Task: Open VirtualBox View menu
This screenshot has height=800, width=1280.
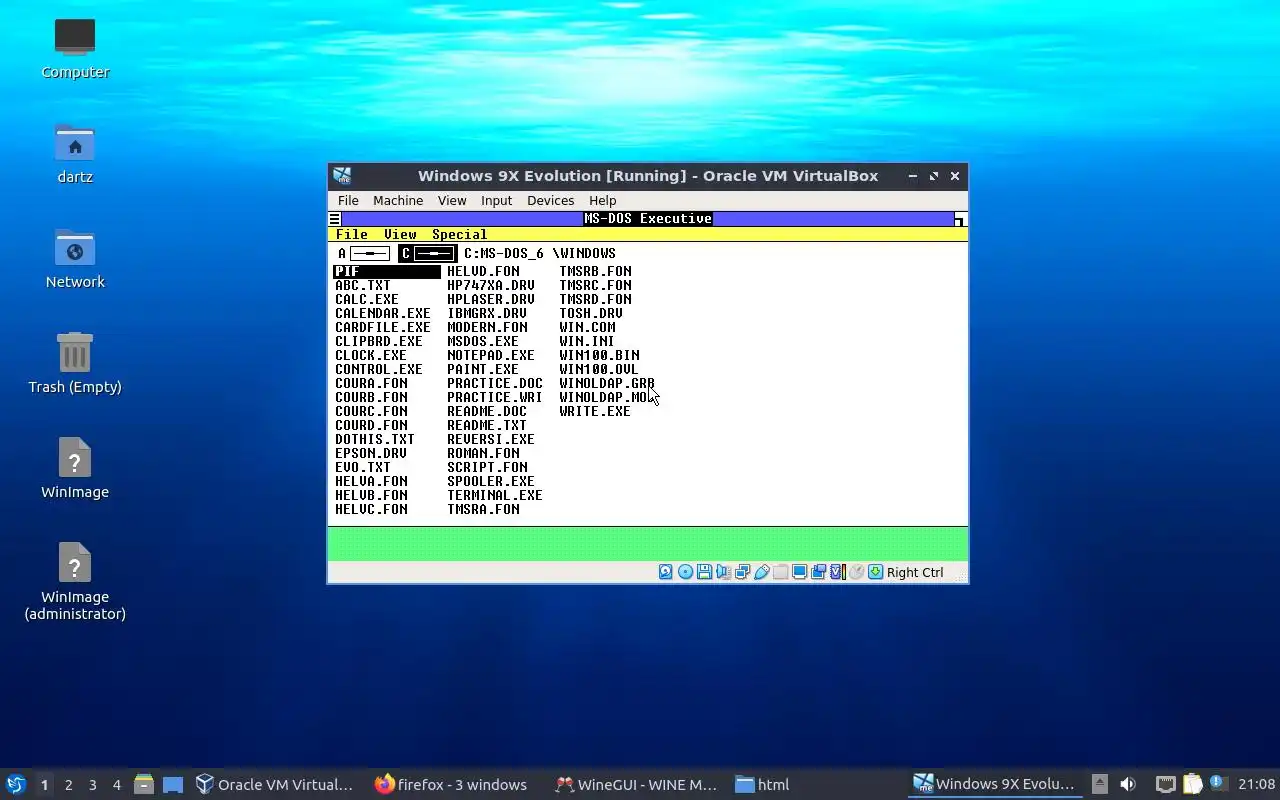Action: [452, 200]
